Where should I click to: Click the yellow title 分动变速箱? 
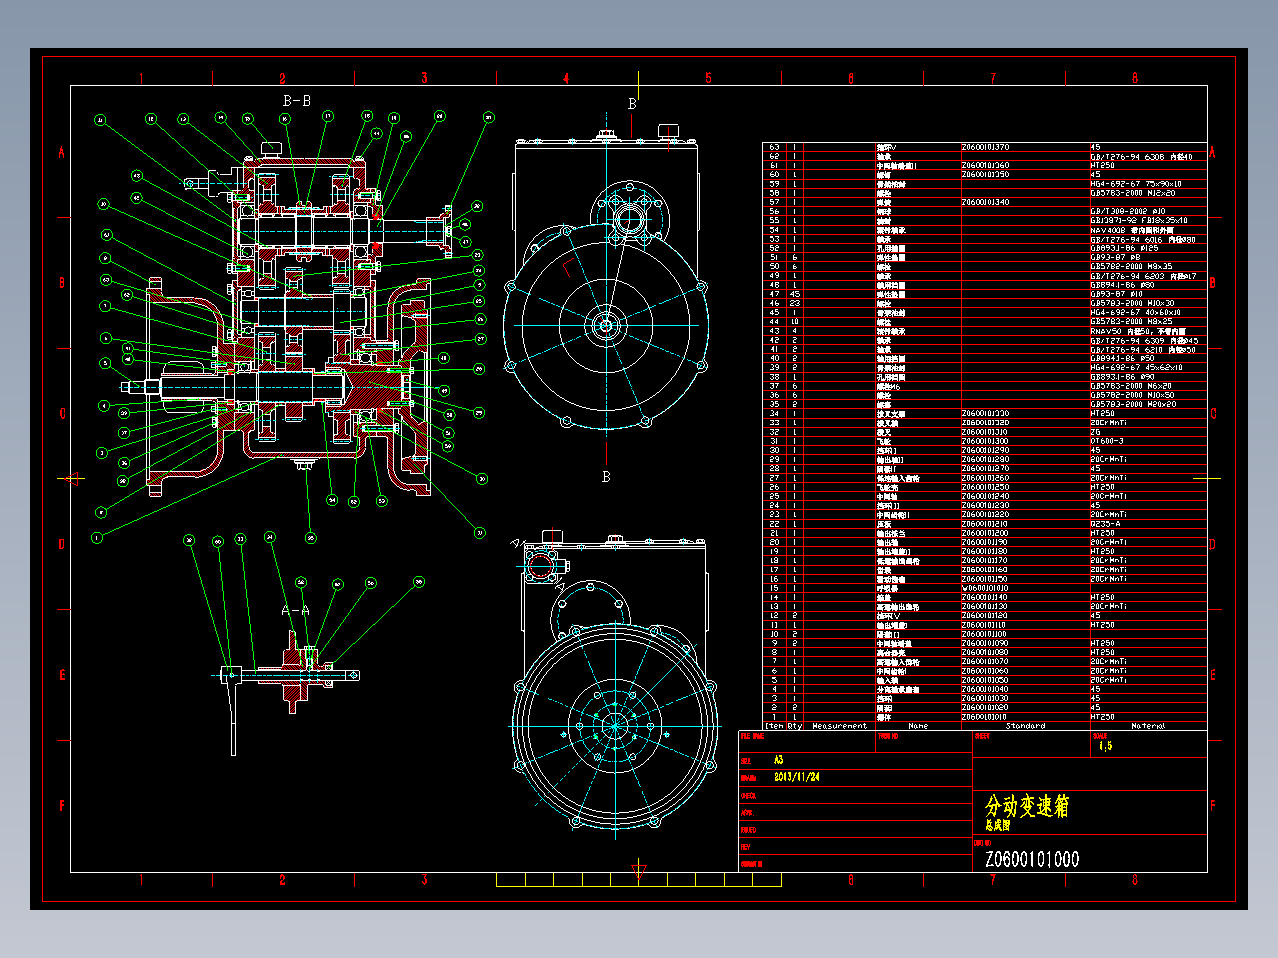point(1027,806)
